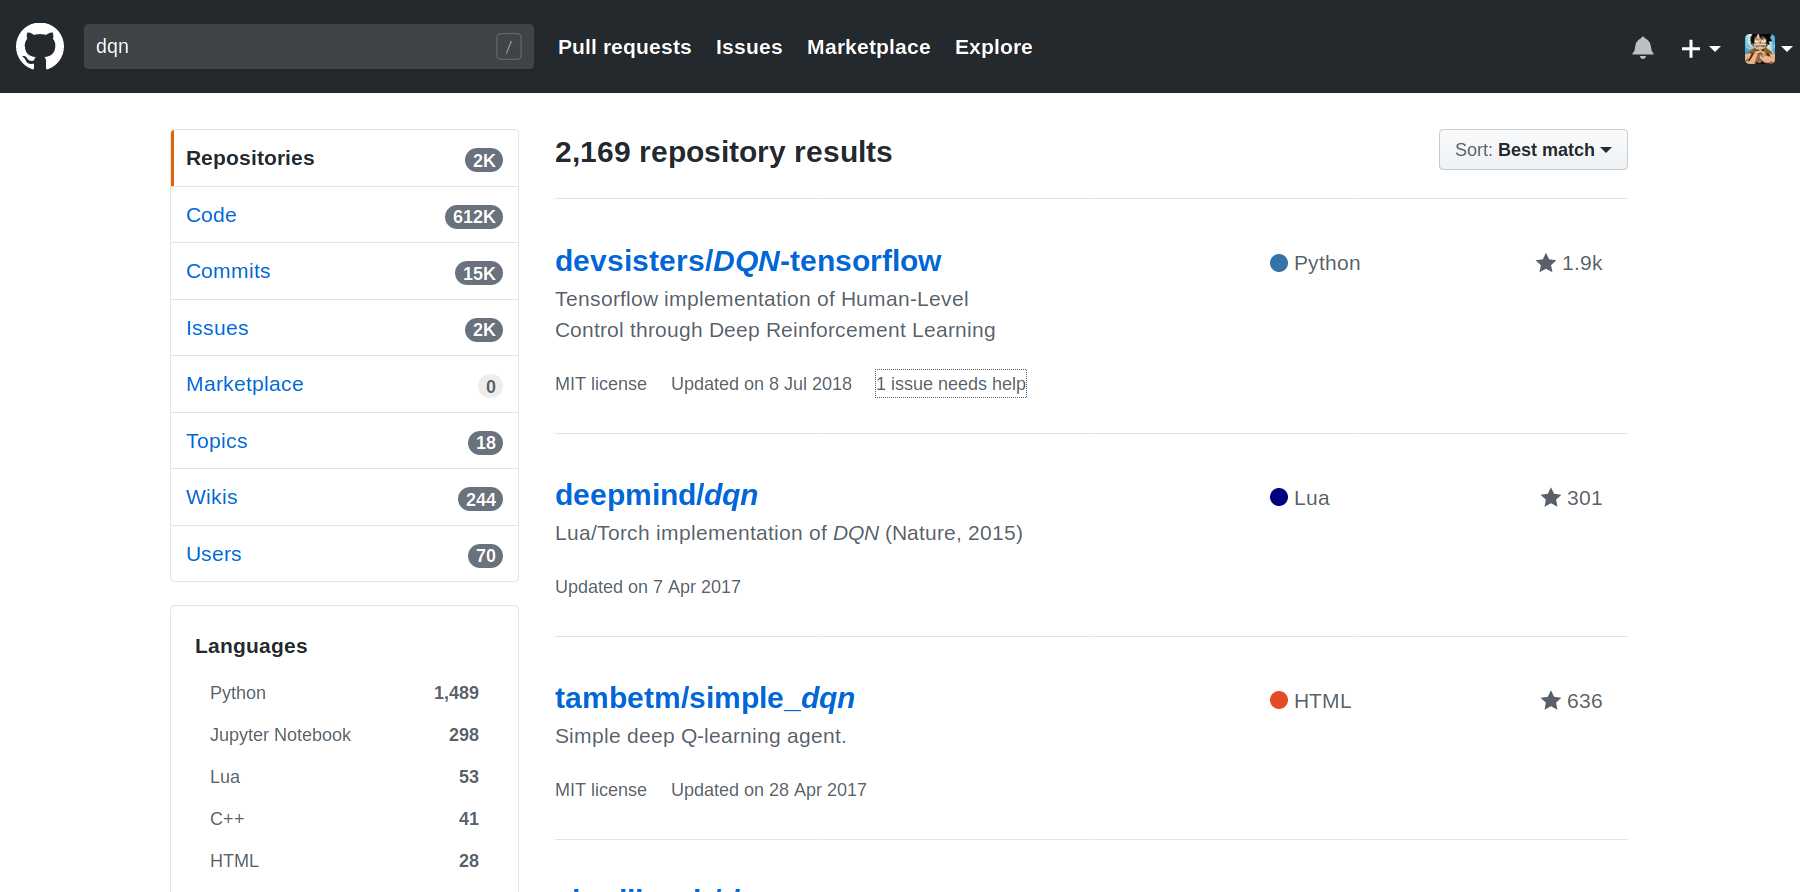Click MIT license under devsisters repository

tap(601, 384)
